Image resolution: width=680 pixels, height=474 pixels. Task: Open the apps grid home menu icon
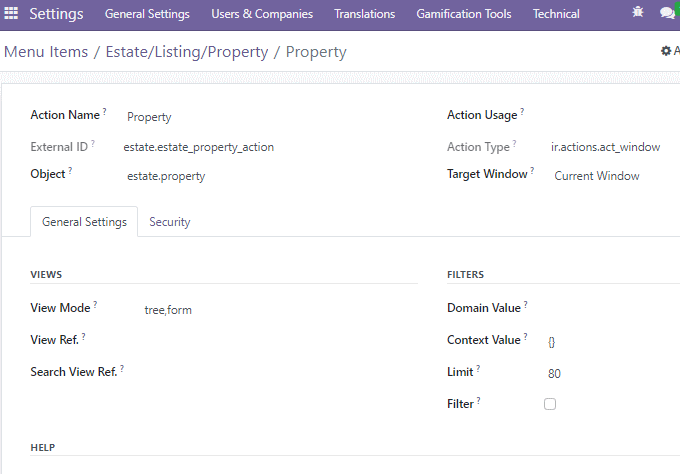click(11, 13)
